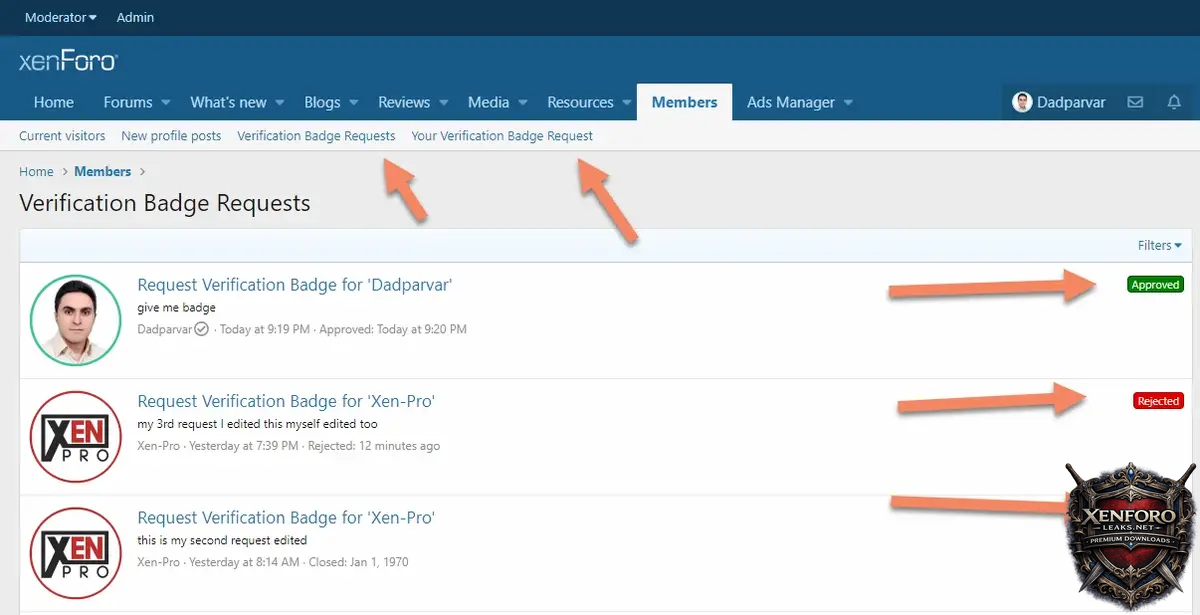Switch to the Members tab
Image resolution: width=1200 pixels, height=615 pixels.
click(684, 102)
